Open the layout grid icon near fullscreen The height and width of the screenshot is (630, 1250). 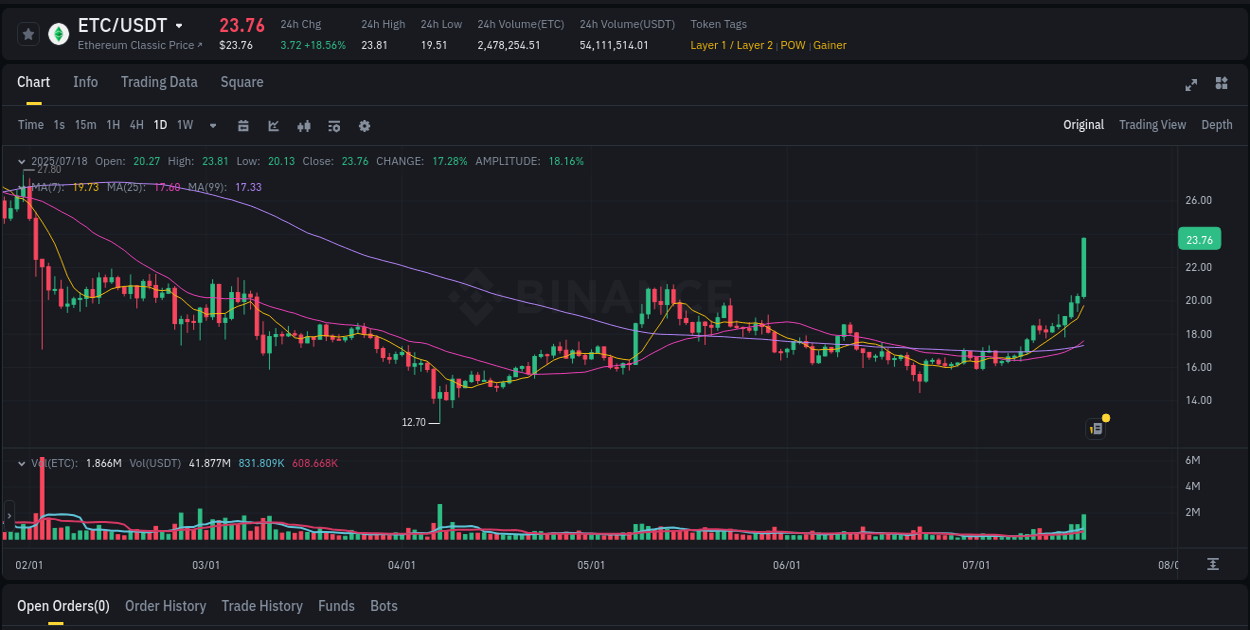(x=1221, y=85)
